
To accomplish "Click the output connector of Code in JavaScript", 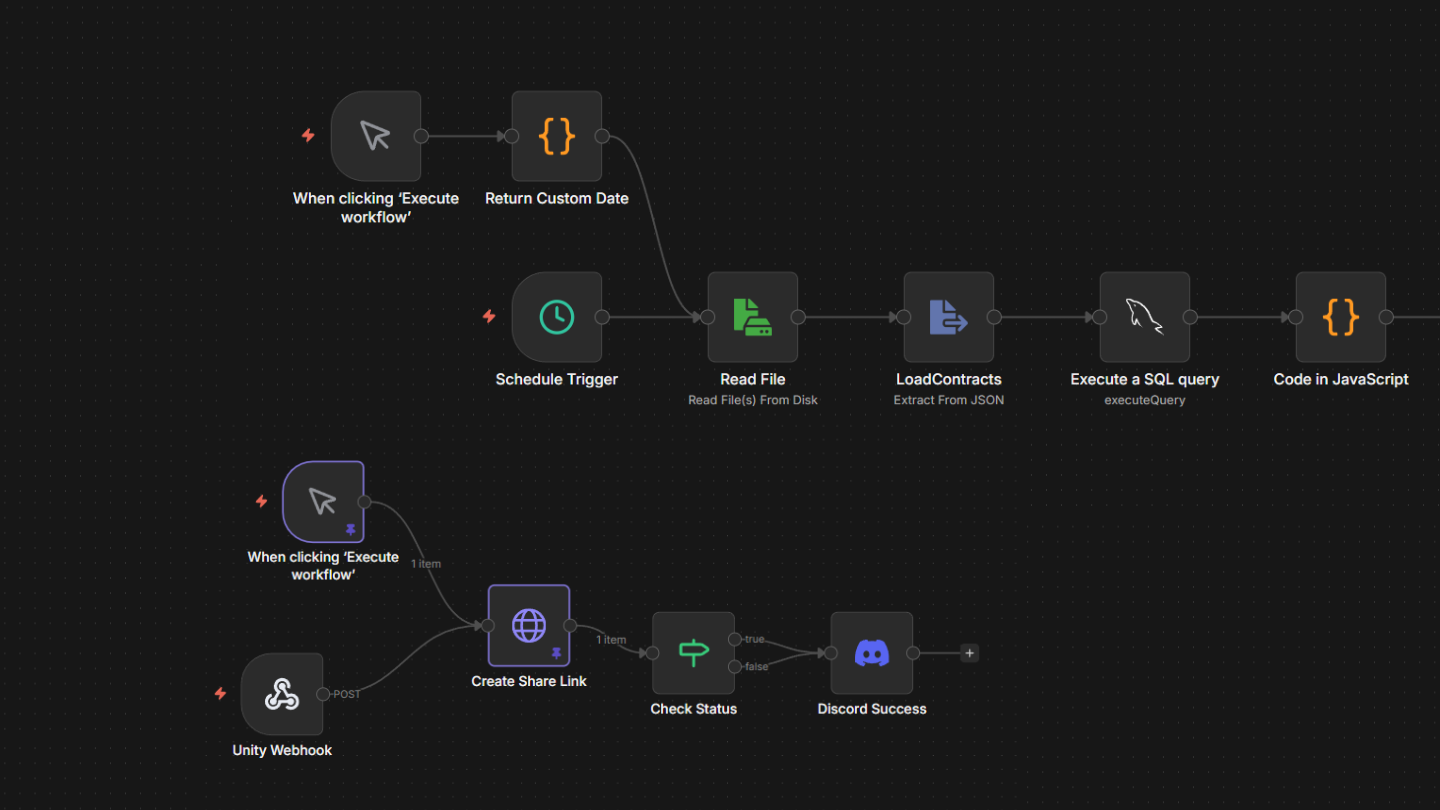I will 1386,317.
